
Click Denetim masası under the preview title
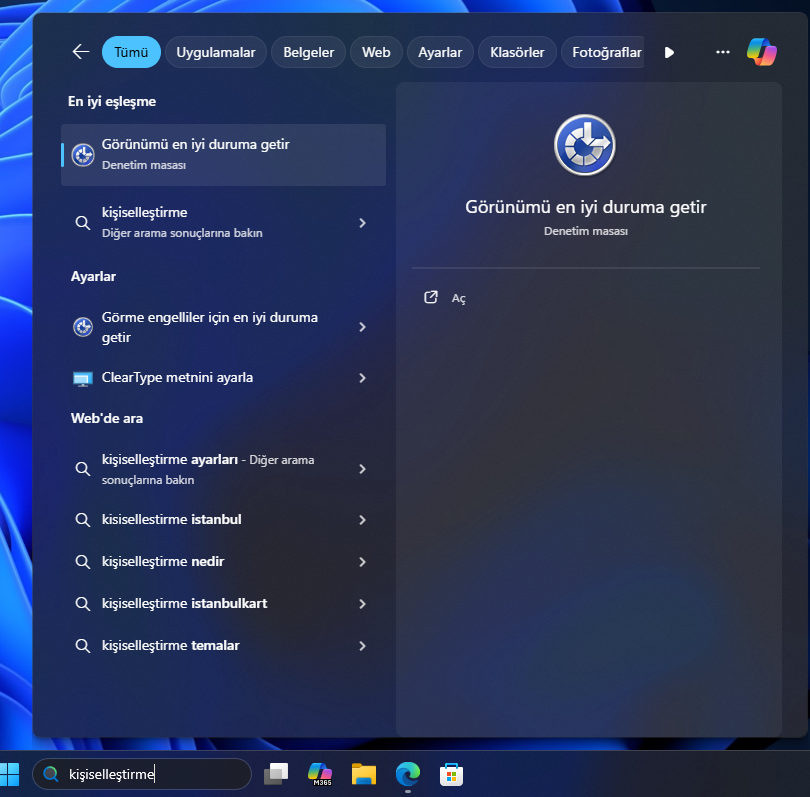point(585,231)
